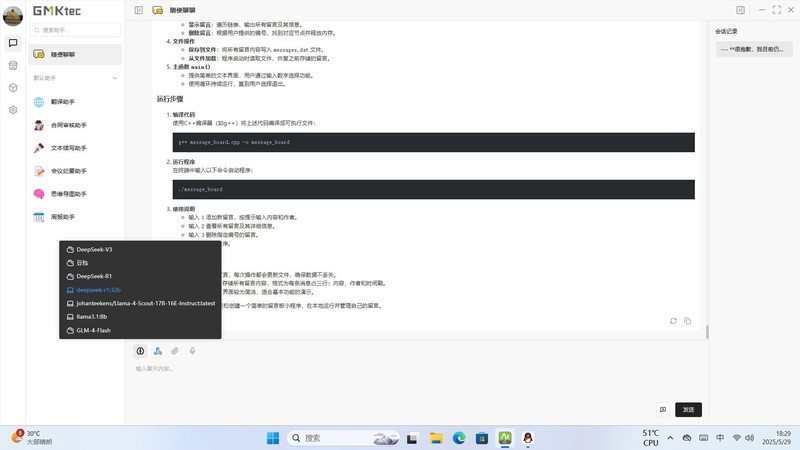
Task: Open settings via the sidebar gear icon
Action: [13, 109]
